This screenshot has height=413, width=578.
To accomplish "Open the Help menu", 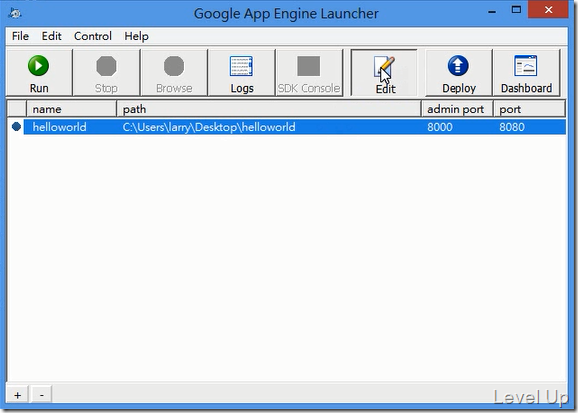I will tap(136, 36).
